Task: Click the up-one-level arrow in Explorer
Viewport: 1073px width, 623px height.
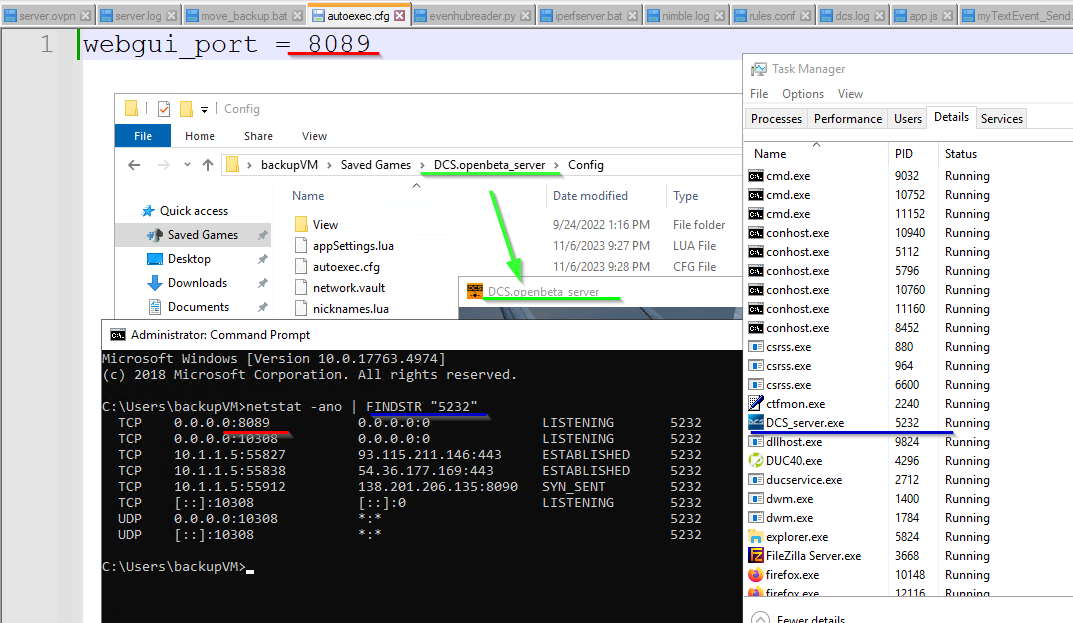Action: pyautogui.click(x=208, y=165)
